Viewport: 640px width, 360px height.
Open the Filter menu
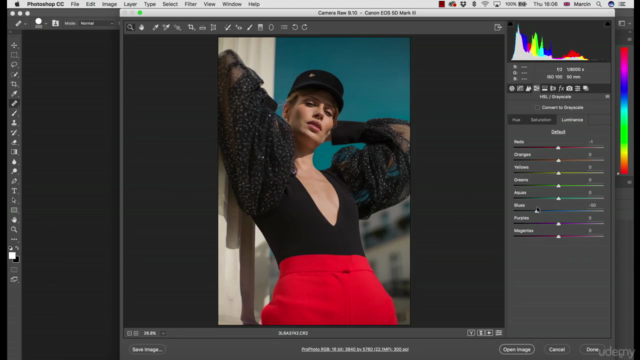coord(190,4)
